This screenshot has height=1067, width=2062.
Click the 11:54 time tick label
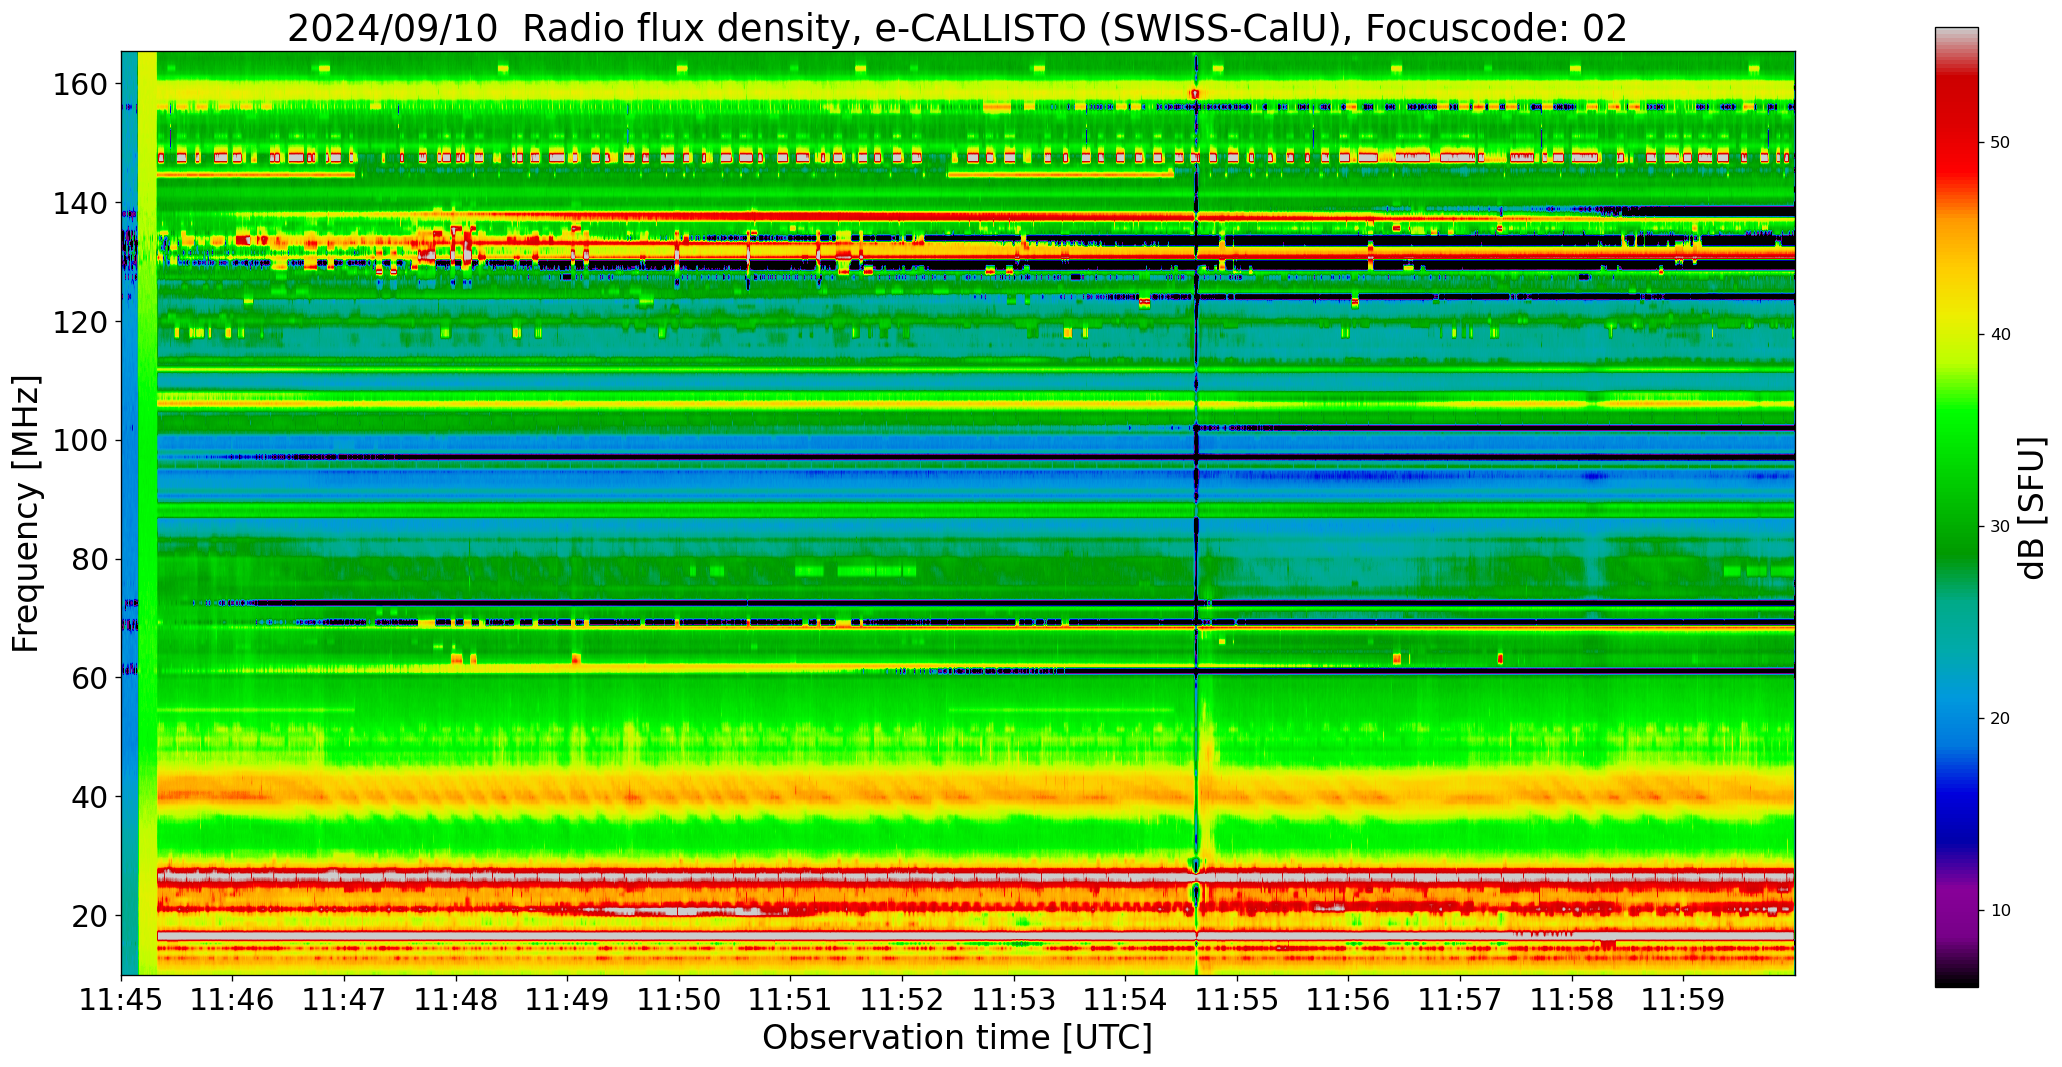pyautogui.click(x=1126, y=1000)
